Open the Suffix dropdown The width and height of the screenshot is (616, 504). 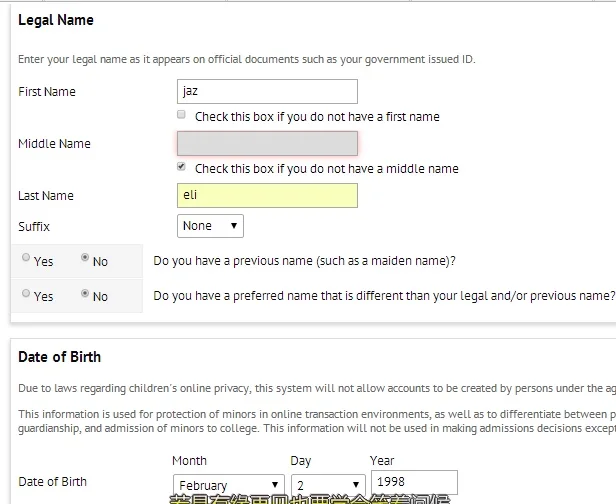[210, 226]
